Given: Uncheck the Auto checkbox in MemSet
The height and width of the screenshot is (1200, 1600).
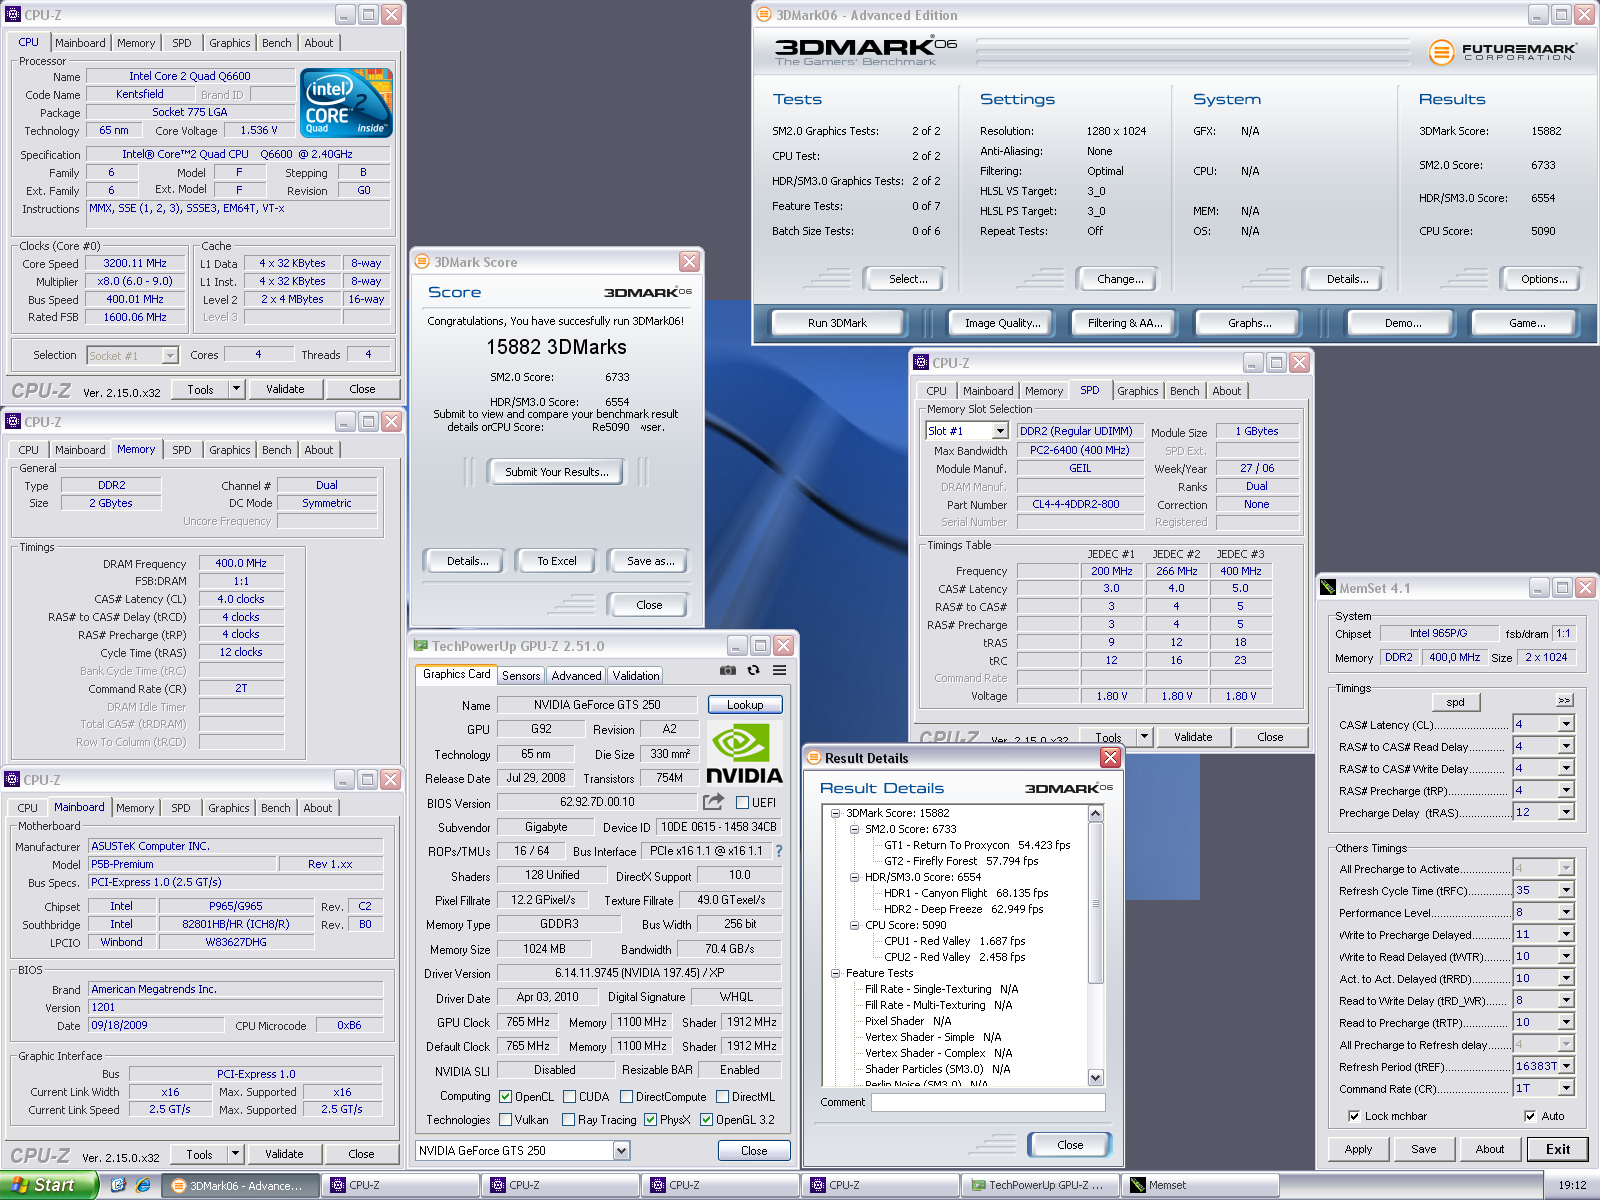Looking at the screenshot, I should 1530,1116.
